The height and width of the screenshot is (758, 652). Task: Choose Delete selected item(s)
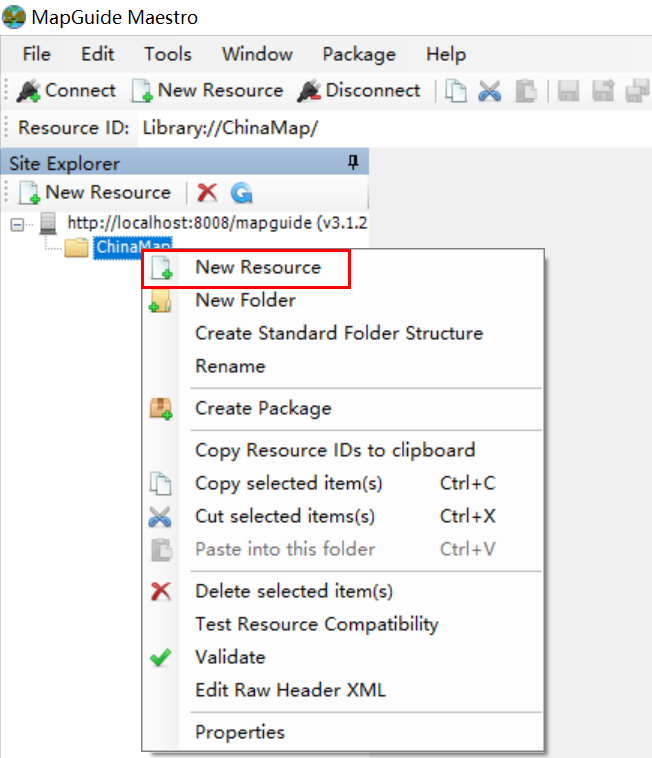click(x=343, y=591)
